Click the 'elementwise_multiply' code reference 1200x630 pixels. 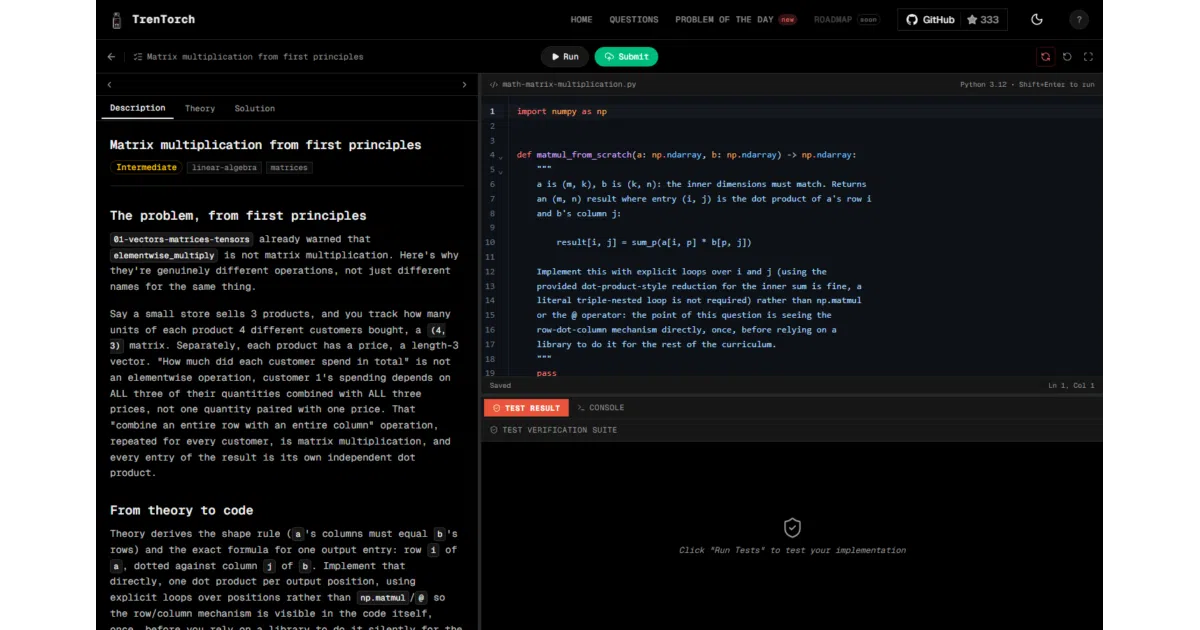[x=164, y=255]
